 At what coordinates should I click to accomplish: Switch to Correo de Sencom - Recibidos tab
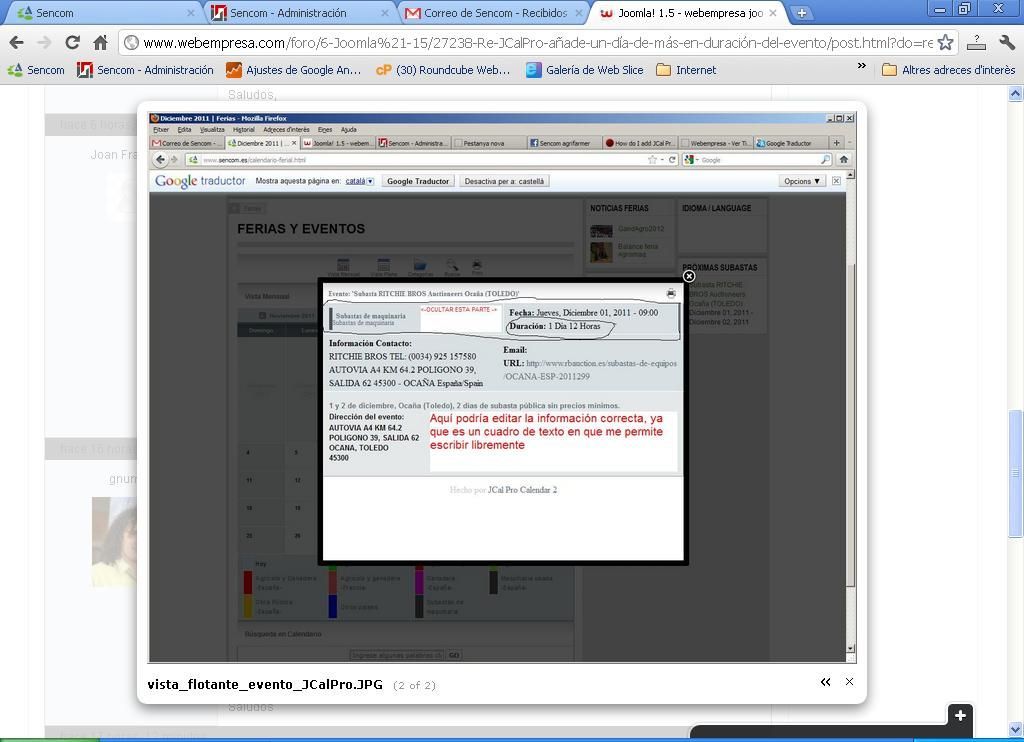point(492,13)
